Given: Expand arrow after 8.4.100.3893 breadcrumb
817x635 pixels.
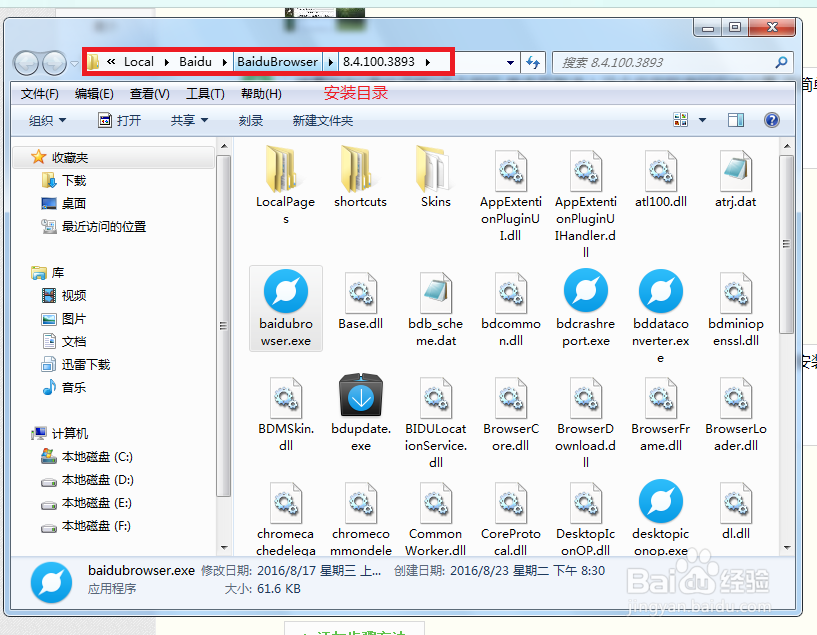Looking at the screenshot, I should (428, 63).
